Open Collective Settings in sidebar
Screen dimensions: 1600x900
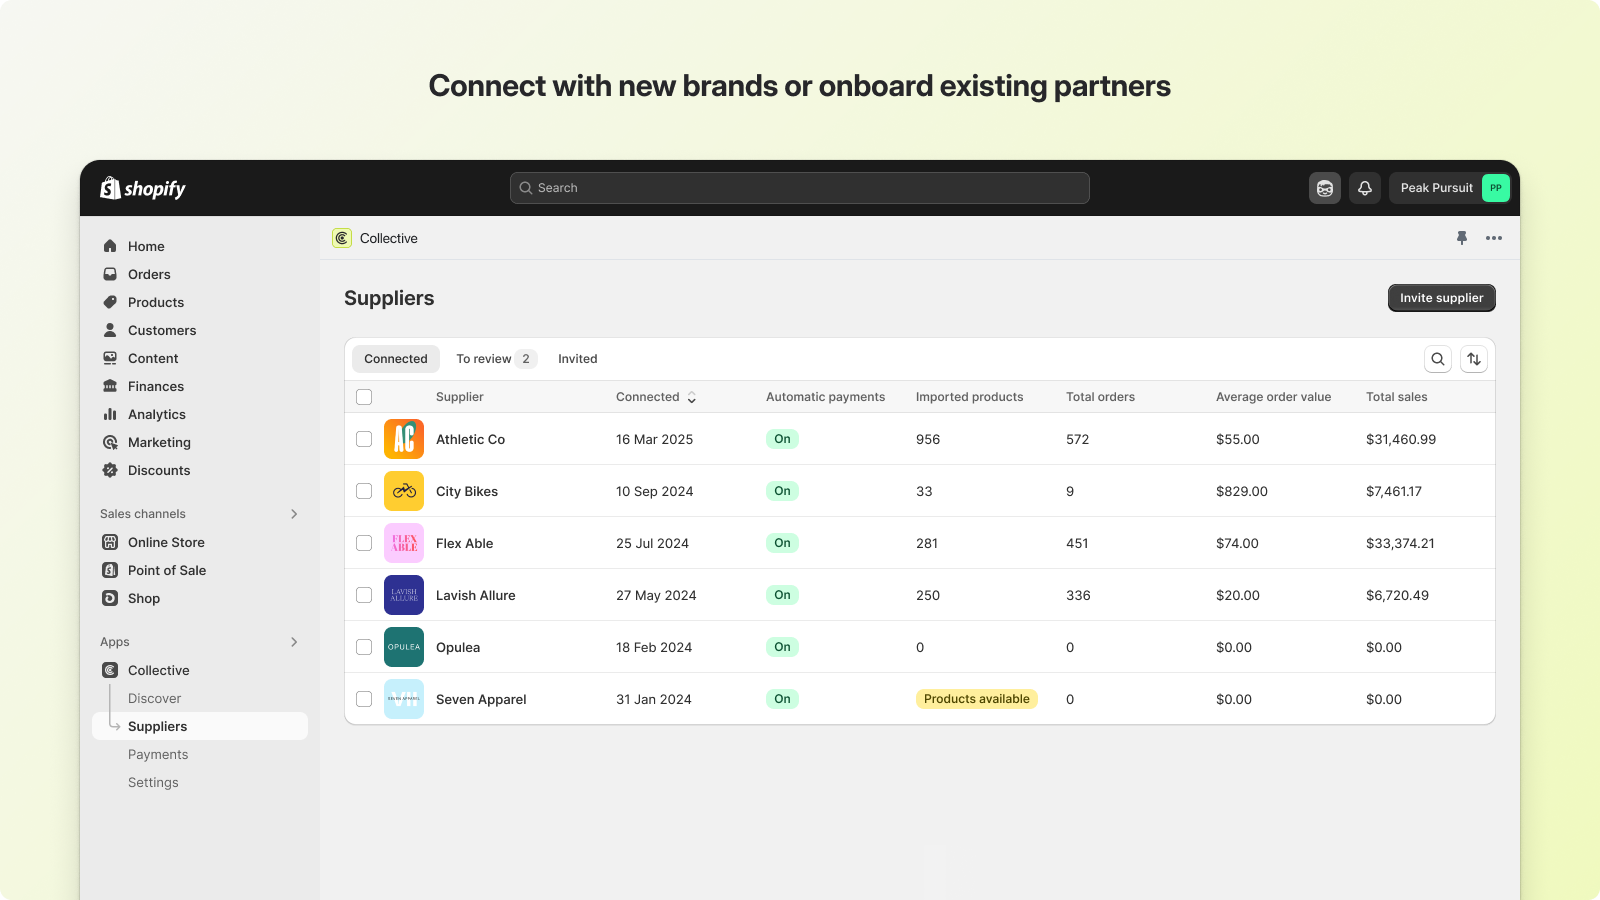click(x=153, y=782)
